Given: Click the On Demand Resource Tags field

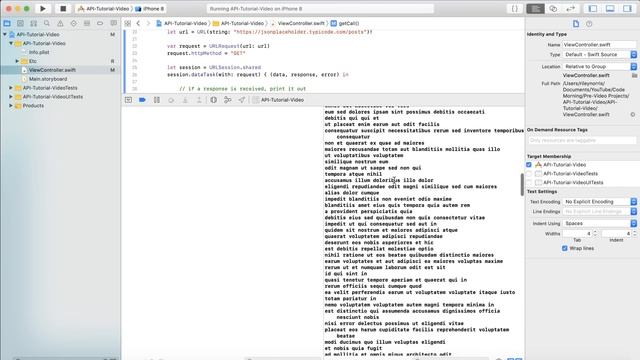Looking at the screenshot, I should [582, 140].
